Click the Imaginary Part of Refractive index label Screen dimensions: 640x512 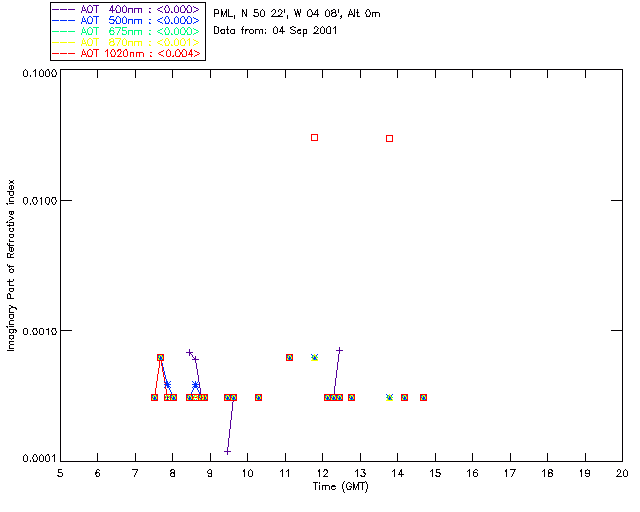[x=11, y=265]
